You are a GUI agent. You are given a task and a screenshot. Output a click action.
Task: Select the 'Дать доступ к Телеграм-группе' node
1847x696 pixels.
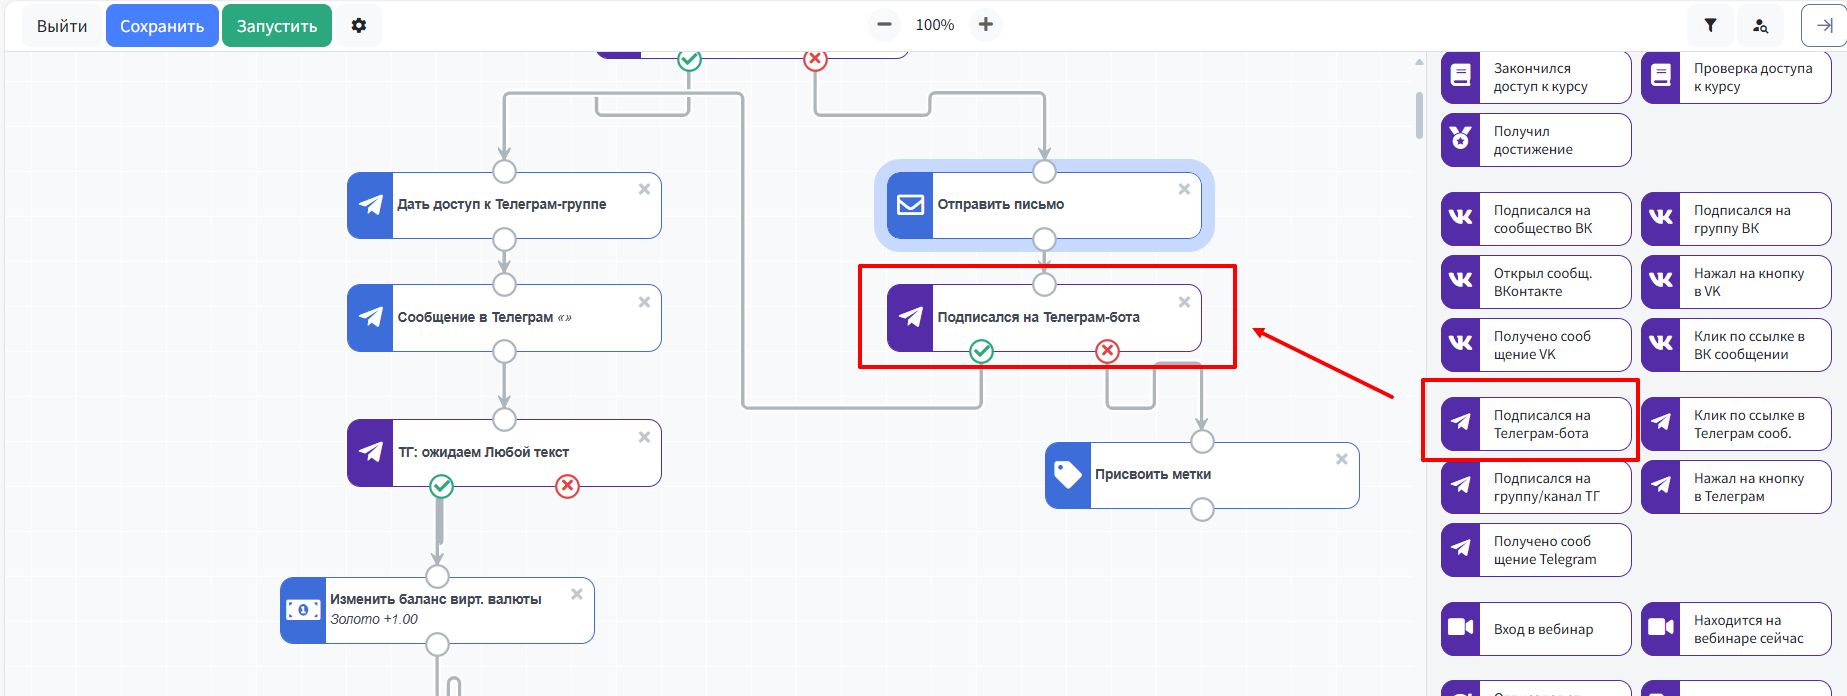pyautogui.click(x=504, y=205)
